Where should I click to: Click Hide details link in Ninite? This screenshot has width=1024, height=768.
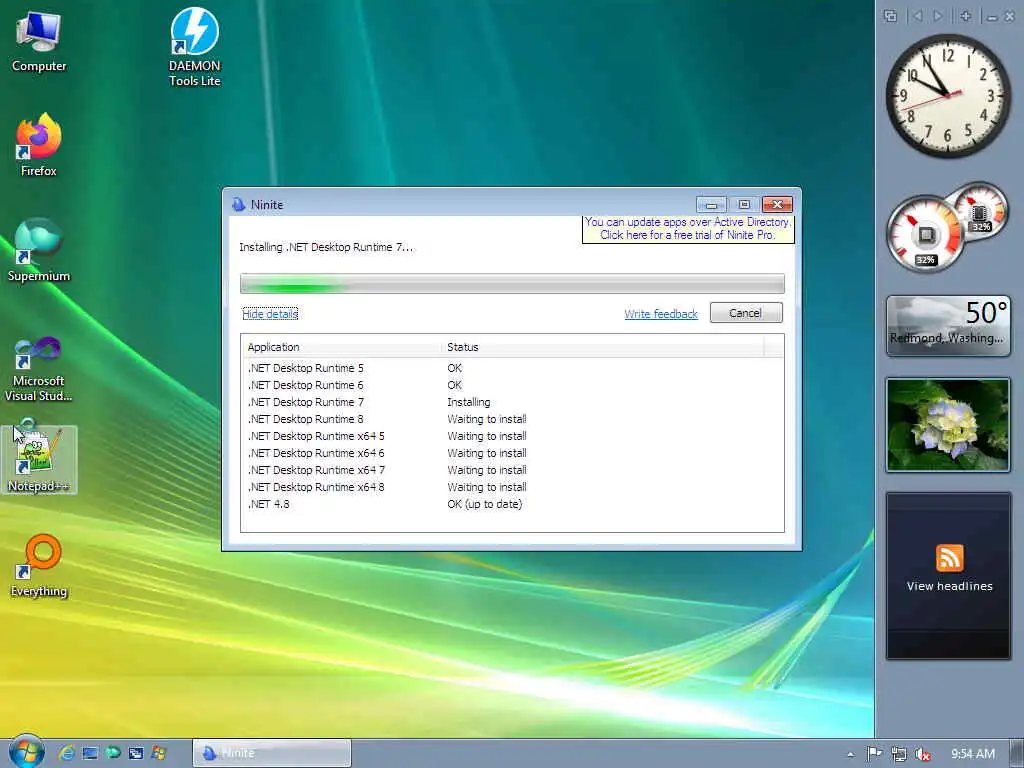click(270, 314)
